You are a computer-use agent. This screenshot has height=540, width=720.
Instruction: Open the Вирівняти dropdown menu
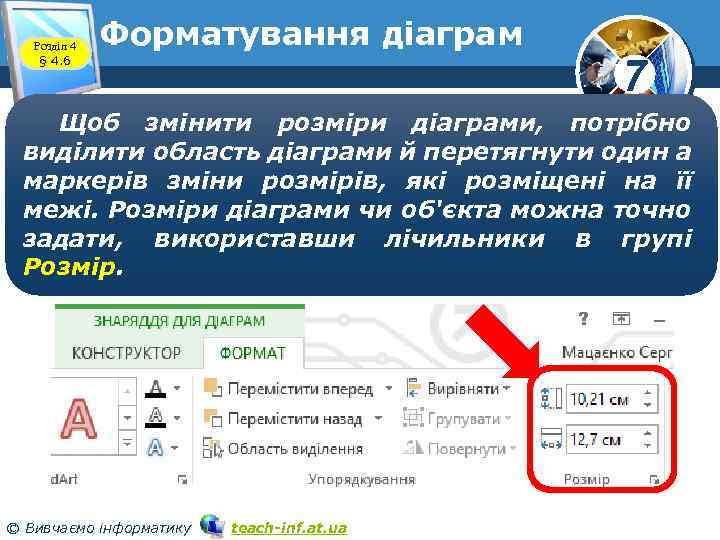pyautogui.click(x=507, y=388)
